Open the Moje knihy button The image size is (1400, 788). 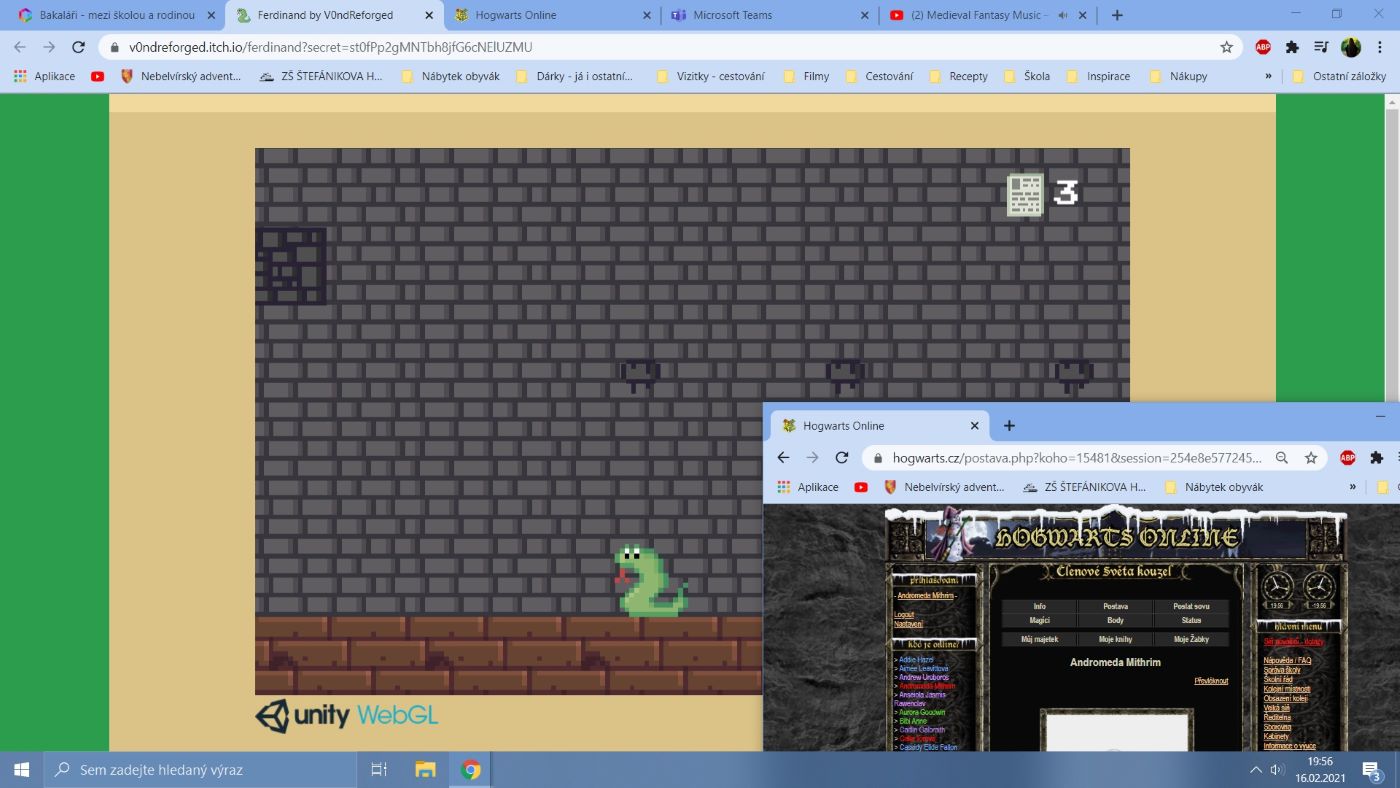1115,639
